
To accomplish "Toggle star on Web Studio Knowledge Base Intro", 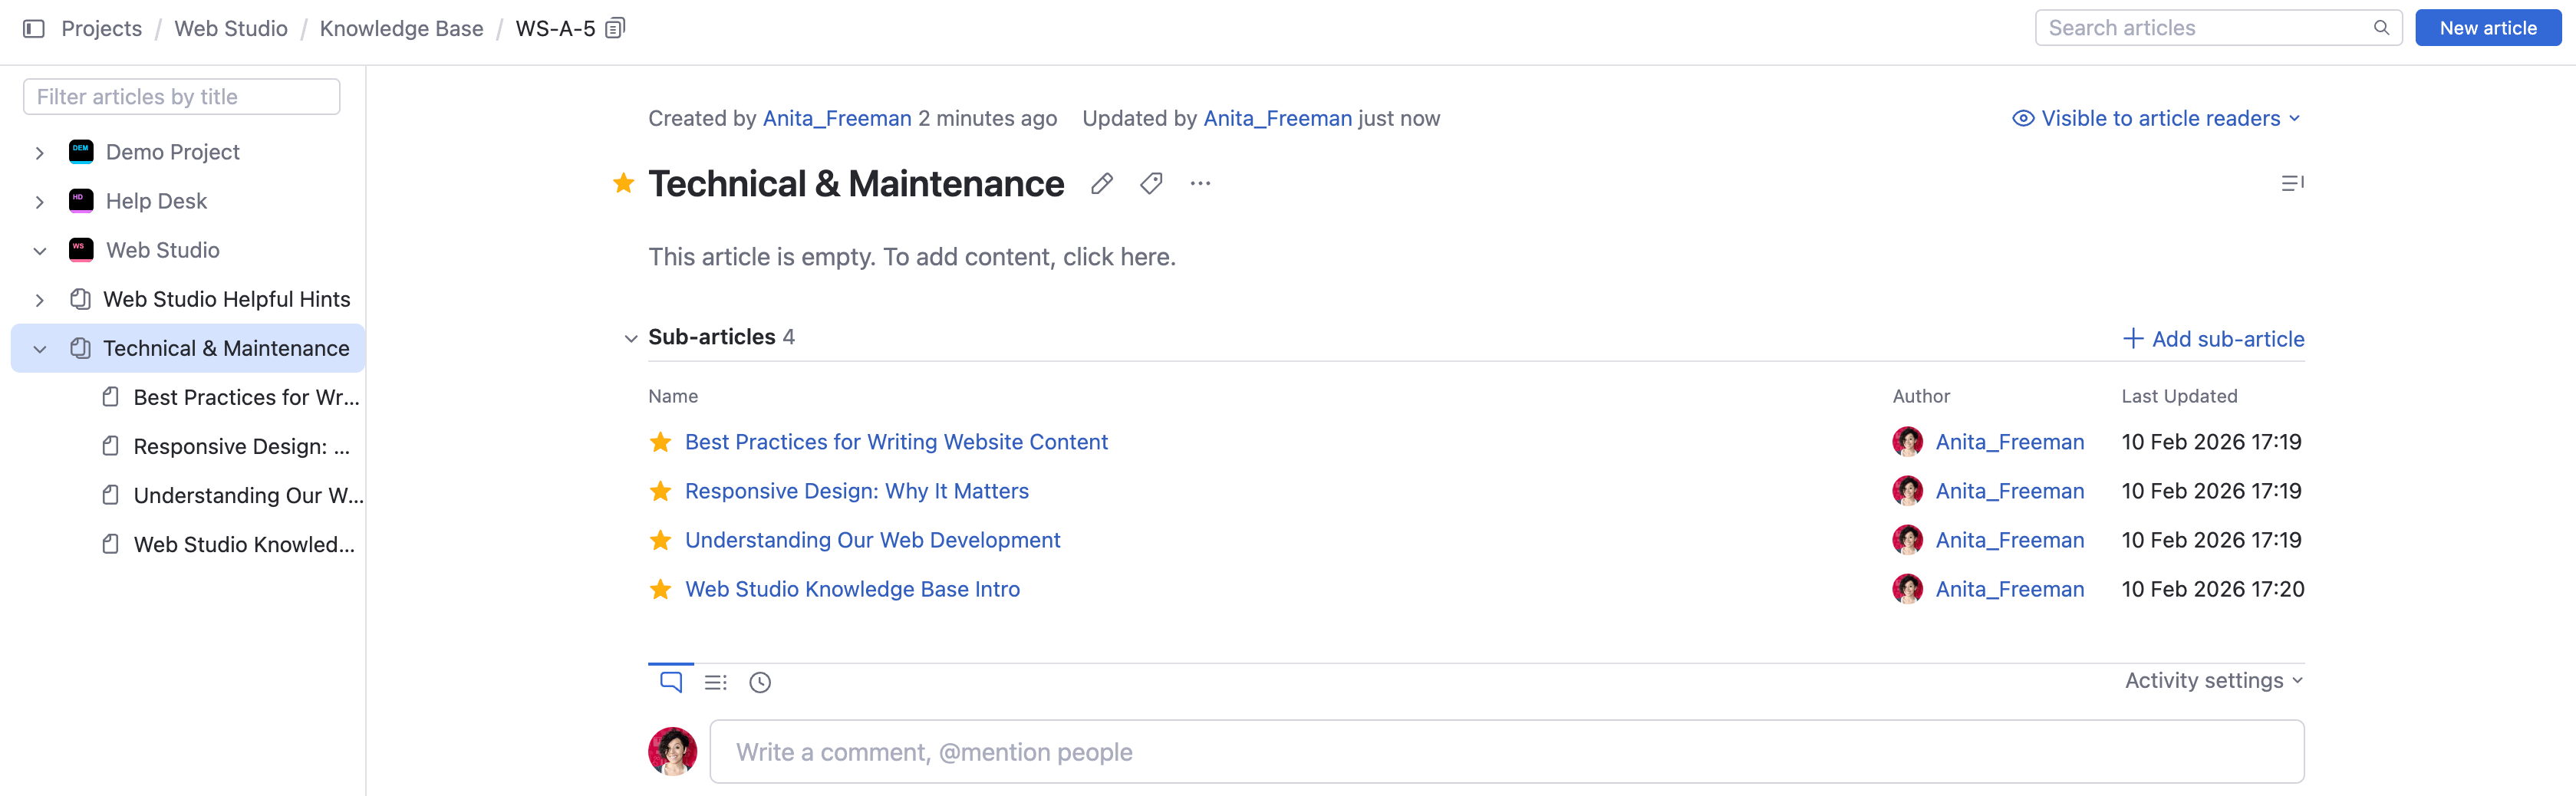I will pyautogui.click(x=660, y=589).
